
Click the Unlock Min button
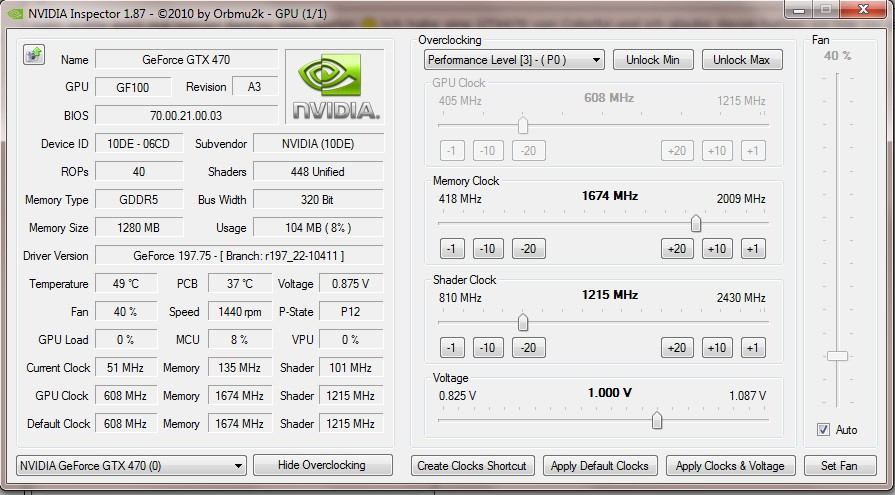[x=653, y=60]
